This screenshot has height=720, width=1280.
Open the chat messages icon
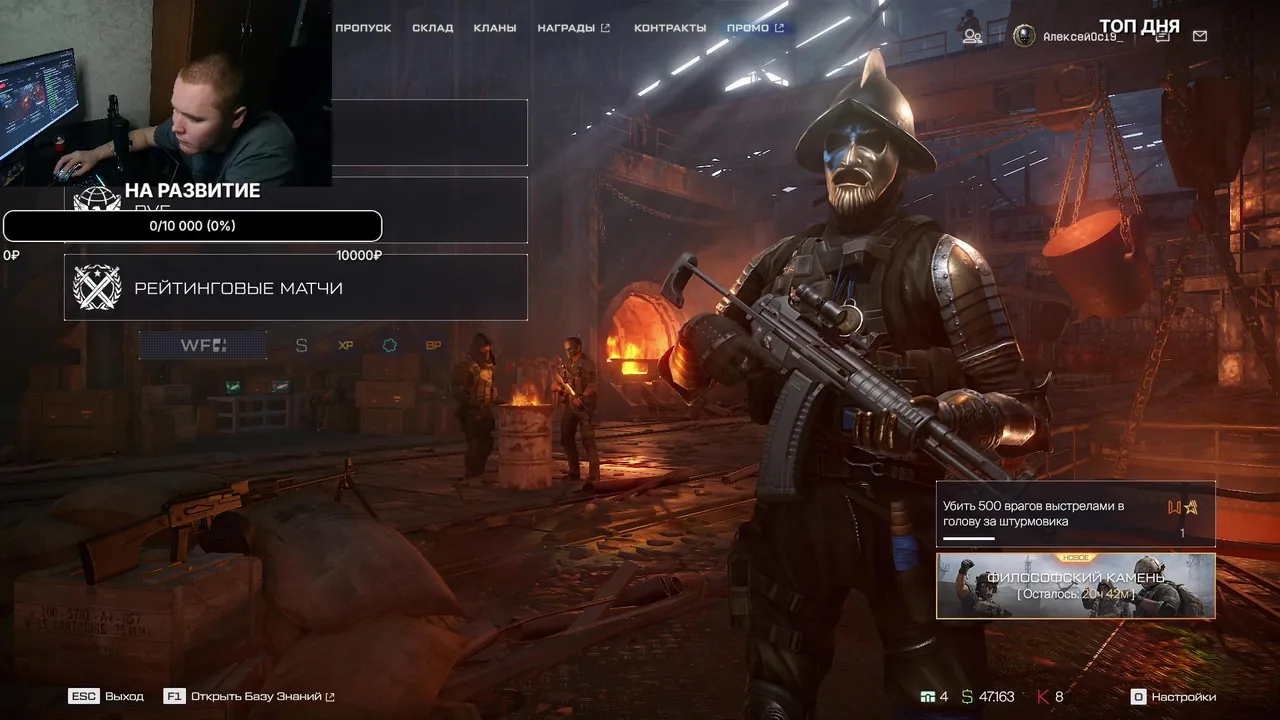(1162, 37)
